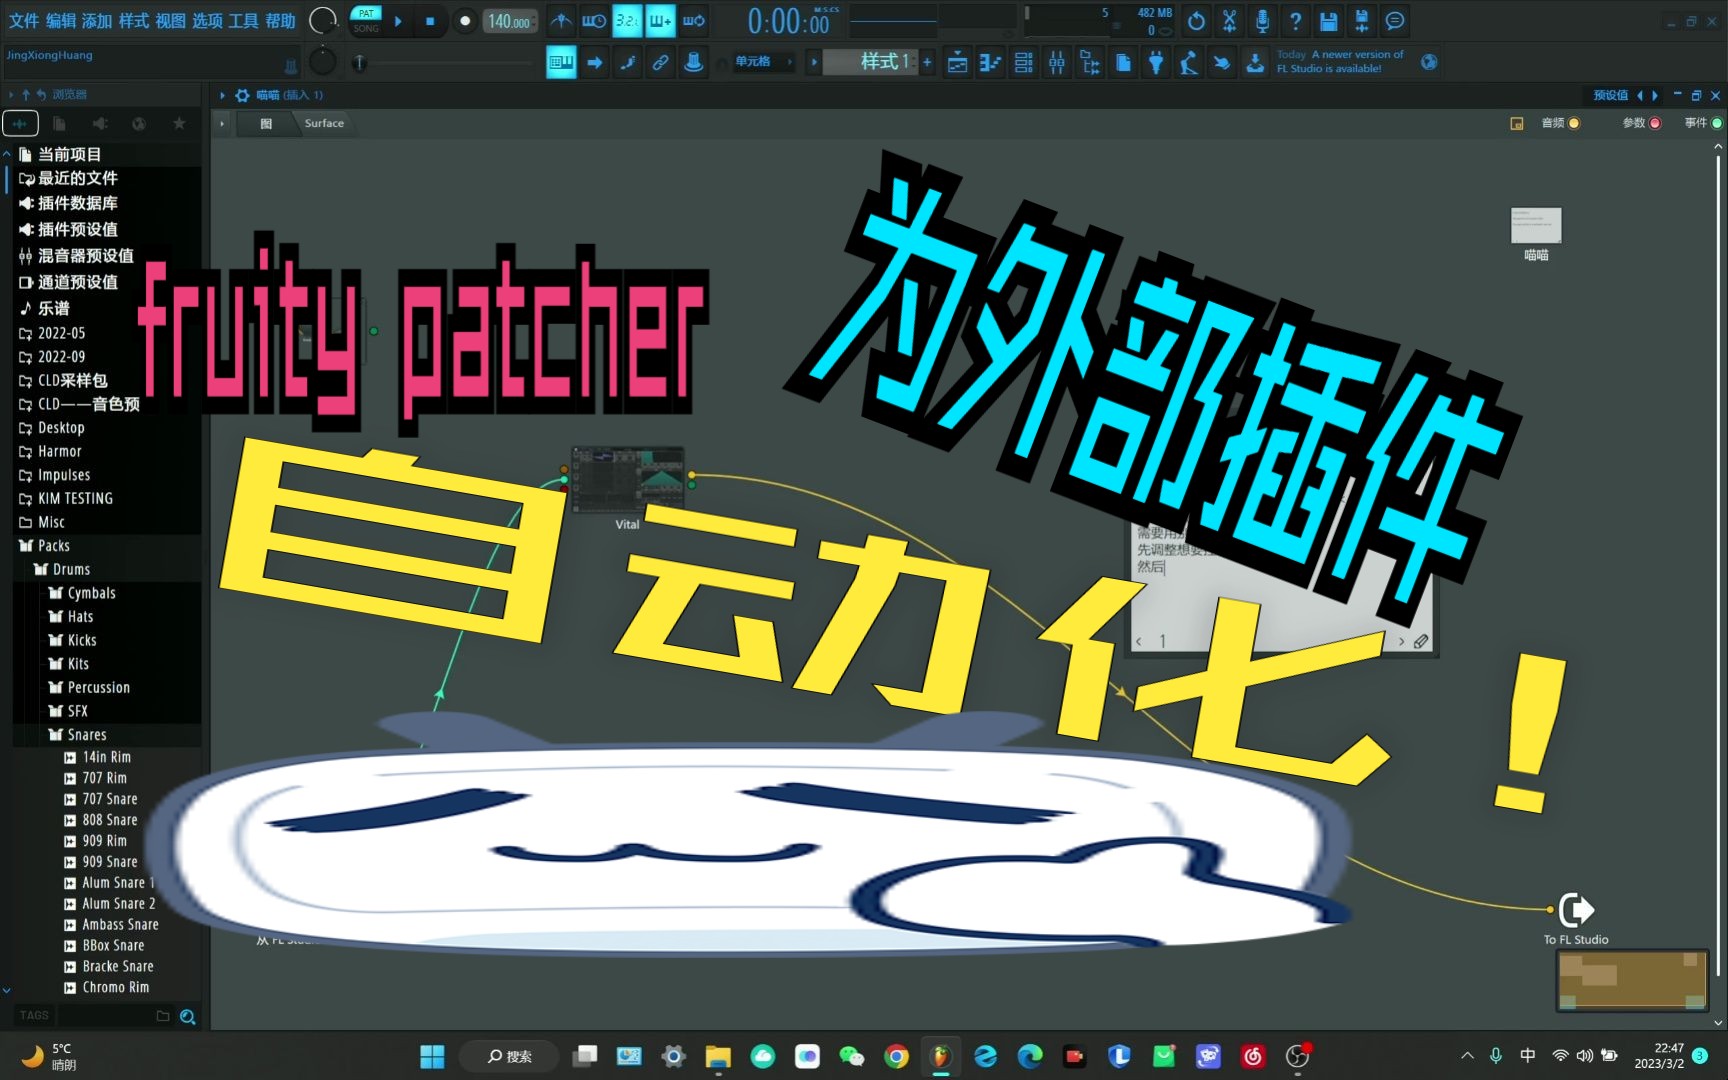Click the tempo tapper icon
This screenshot has width=1728, height=1080.
[x=1188, y=62]
